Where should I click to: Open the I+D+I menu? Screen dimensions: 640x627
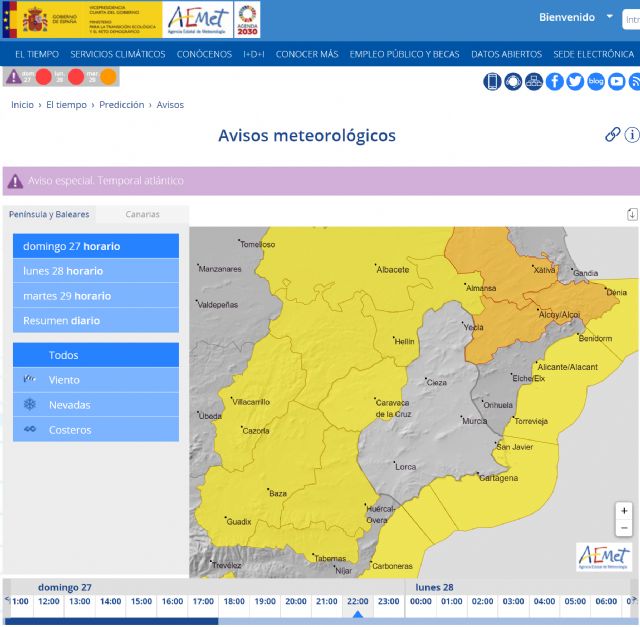[x=253, y=54]
